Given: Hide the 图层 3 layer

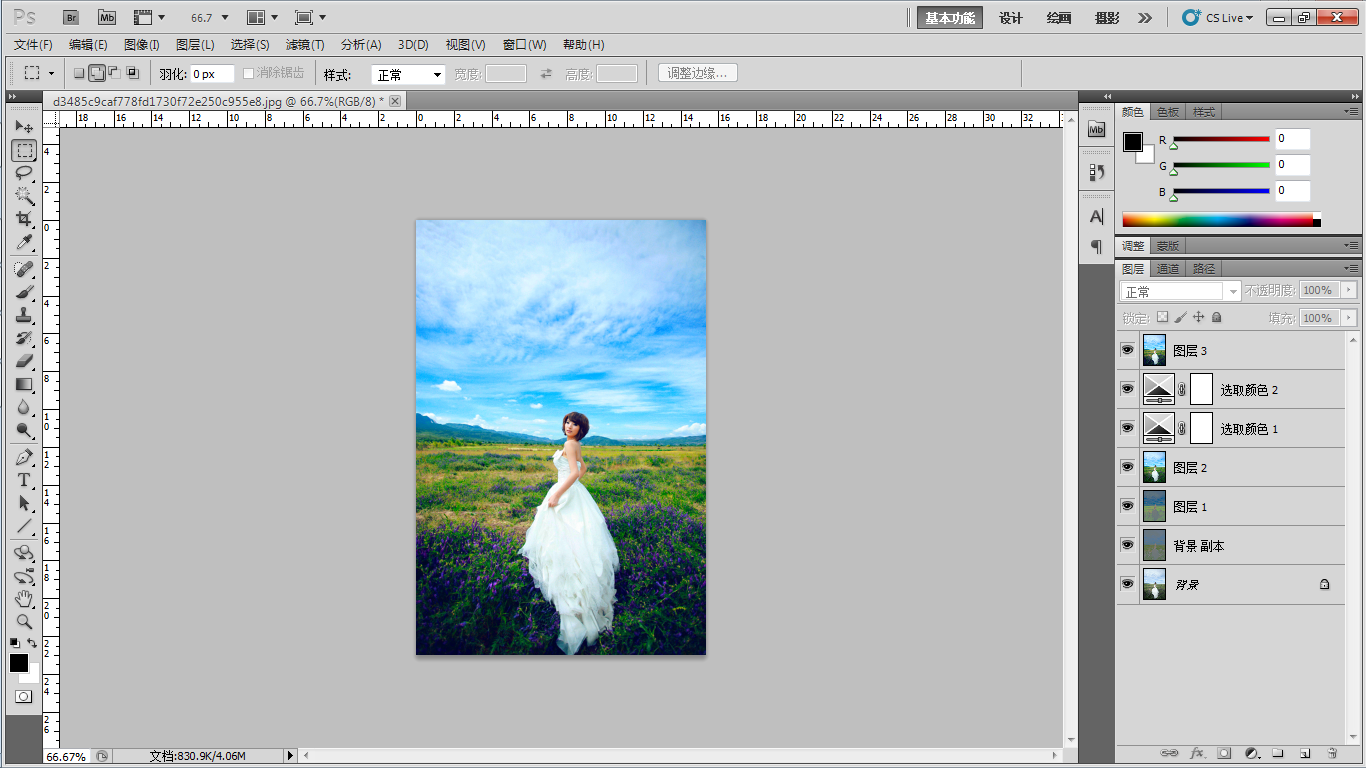Looking at the screenshot, I should (x=1127, y=351).
